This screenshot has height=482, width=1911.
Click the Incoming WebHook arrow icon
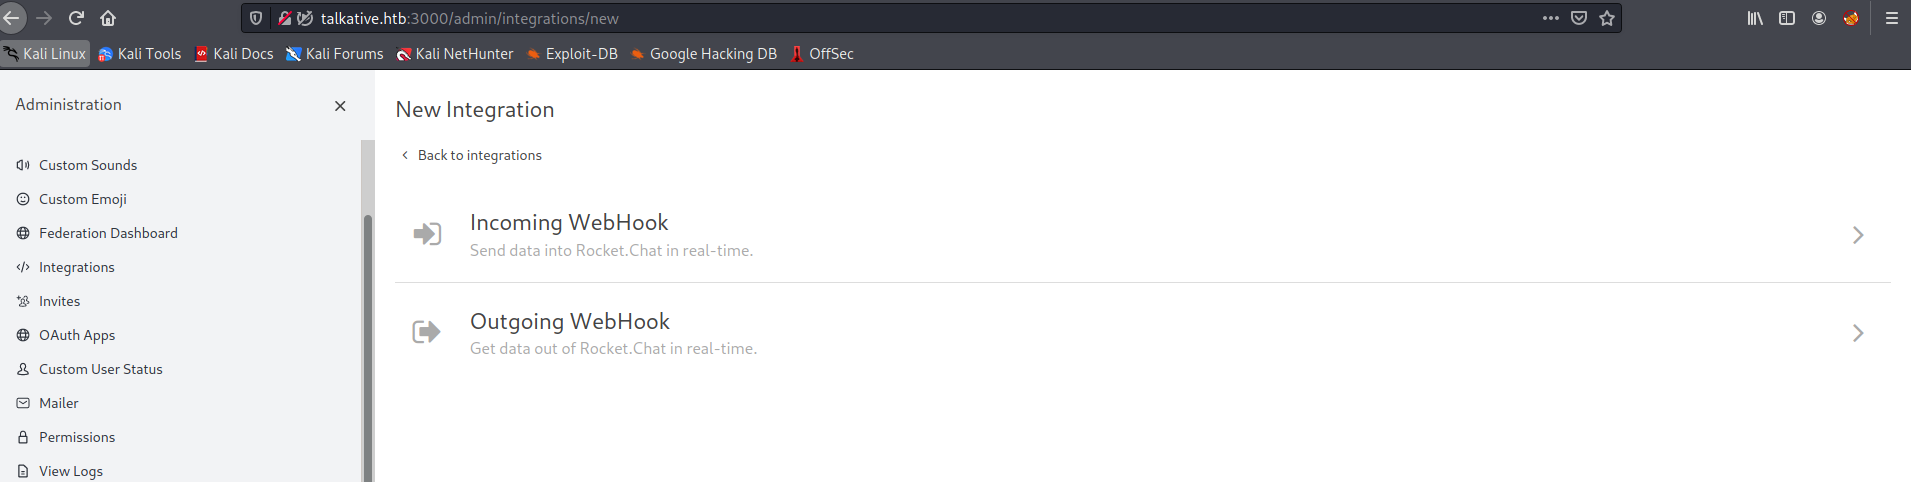click(427, 234)
